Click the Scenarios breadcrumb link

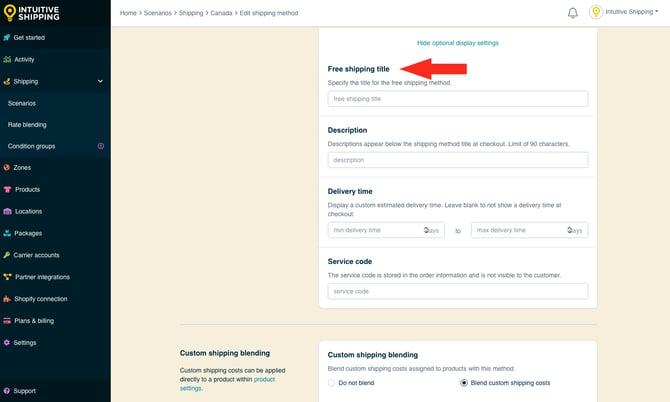158,13
